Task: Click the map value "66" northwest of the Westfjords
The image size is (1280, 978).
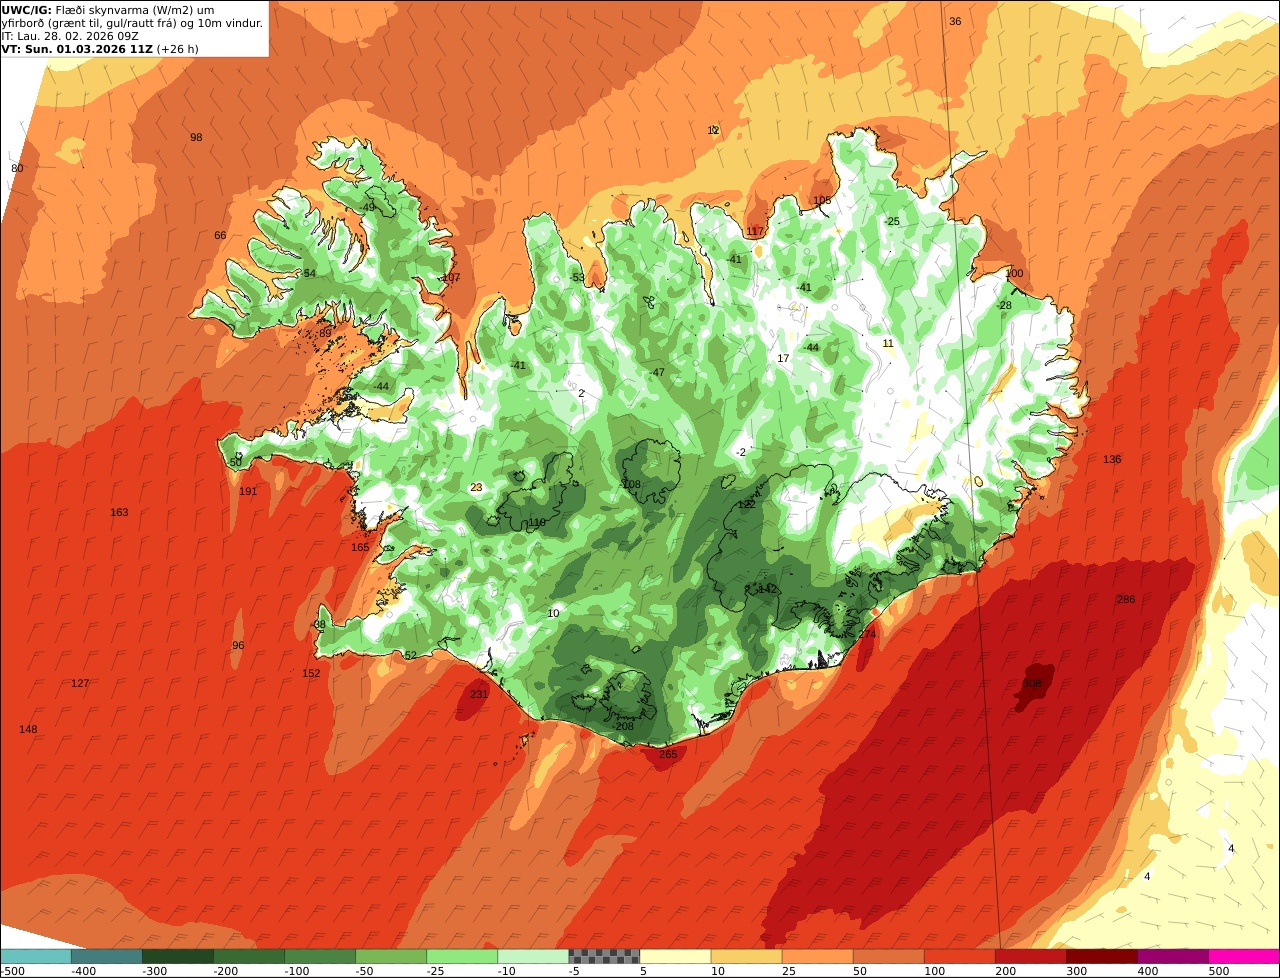Action: point(220,236)
